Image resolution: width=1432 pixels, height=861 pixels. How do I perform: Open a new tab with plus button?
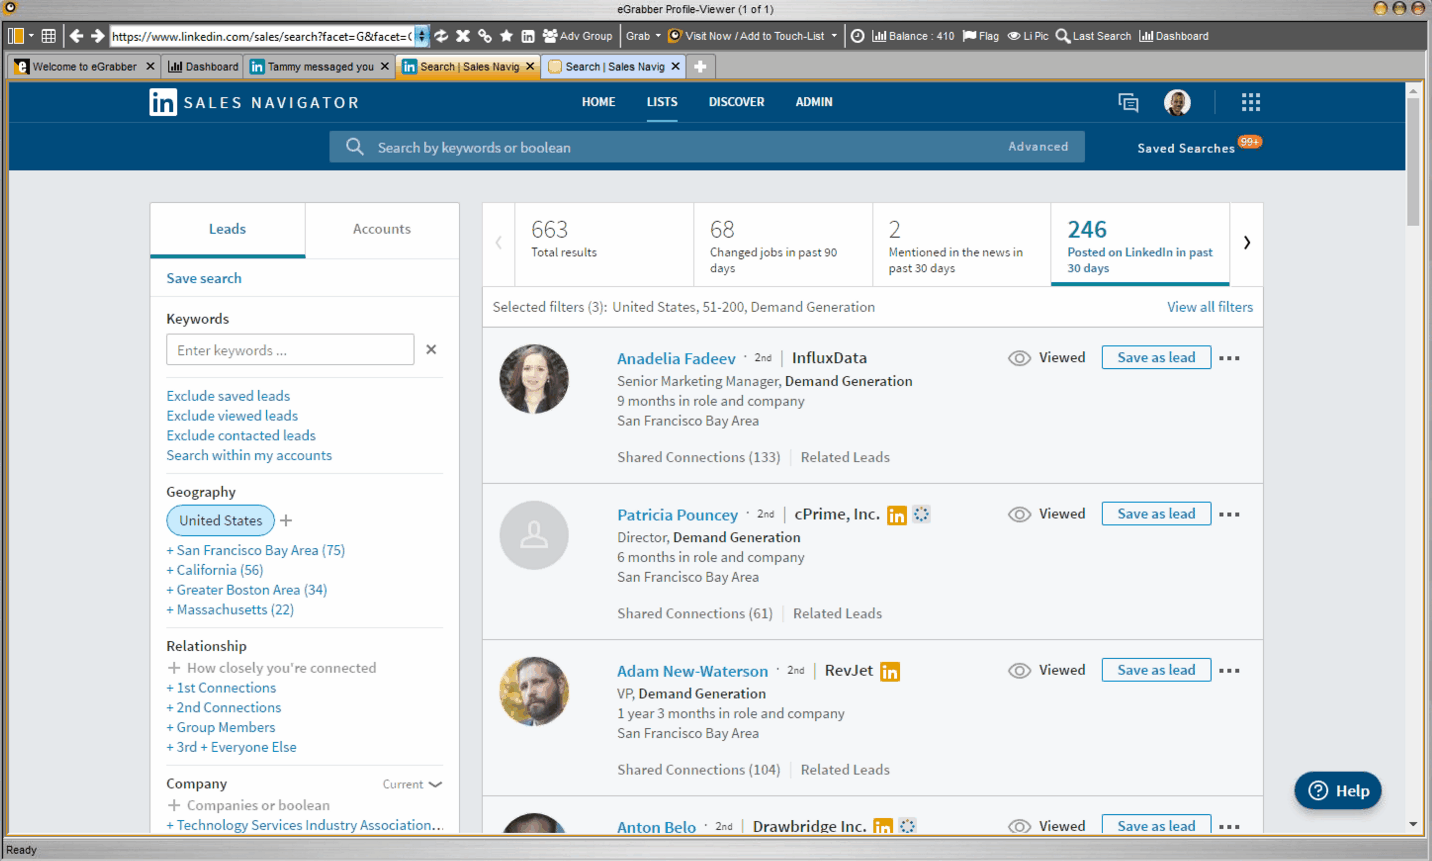700,67
